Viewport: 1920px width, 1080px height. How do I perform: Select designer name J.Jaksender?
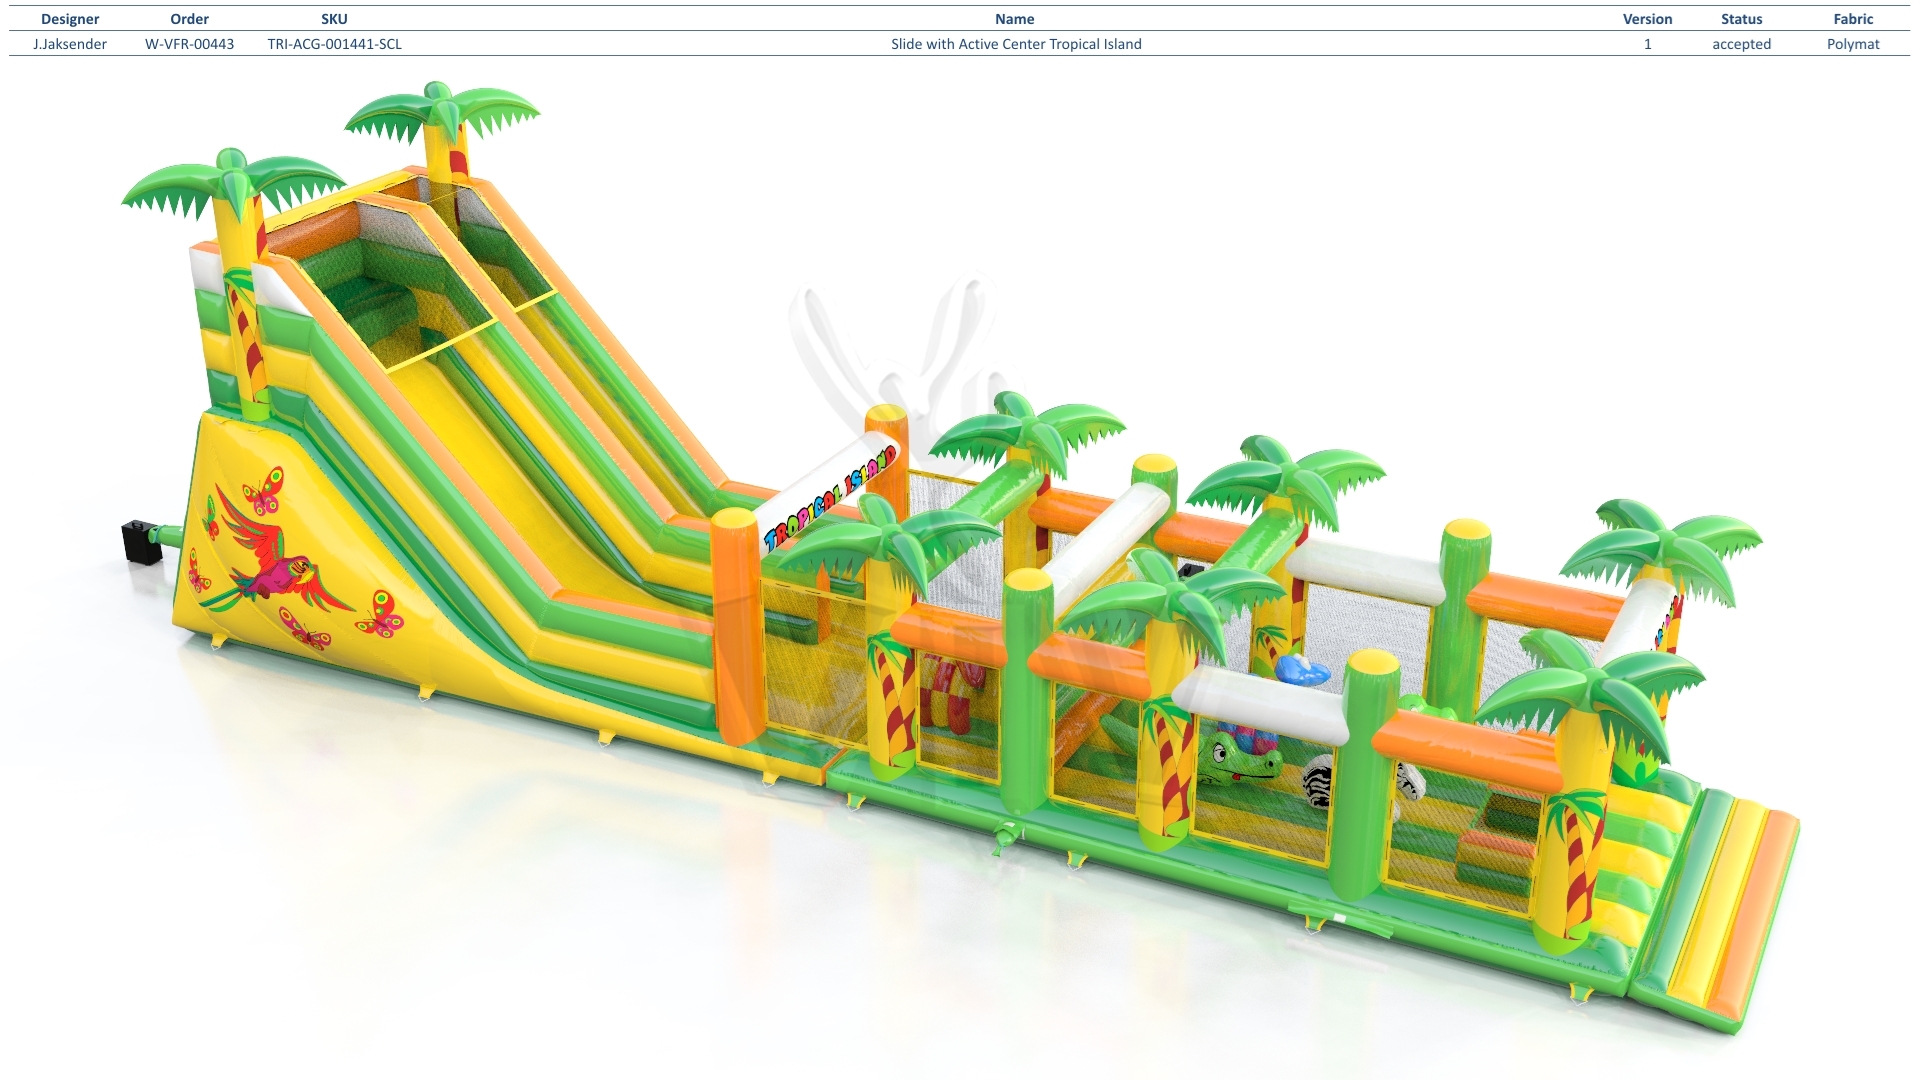tap(70, 44)
